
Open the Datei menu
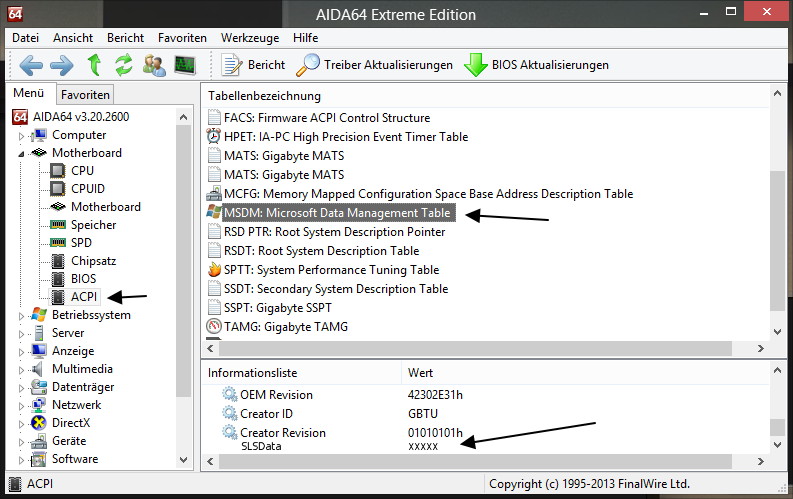tap(25, 38)
